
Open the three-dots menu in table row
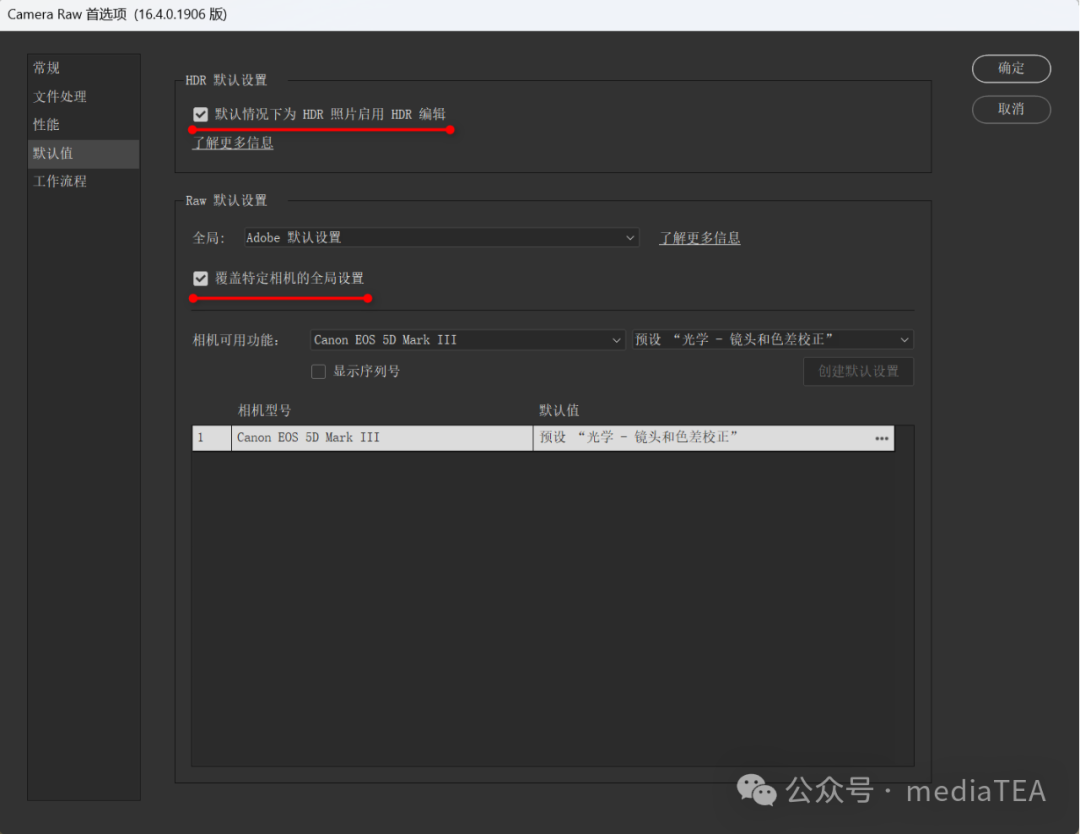[x=882, y=439]
